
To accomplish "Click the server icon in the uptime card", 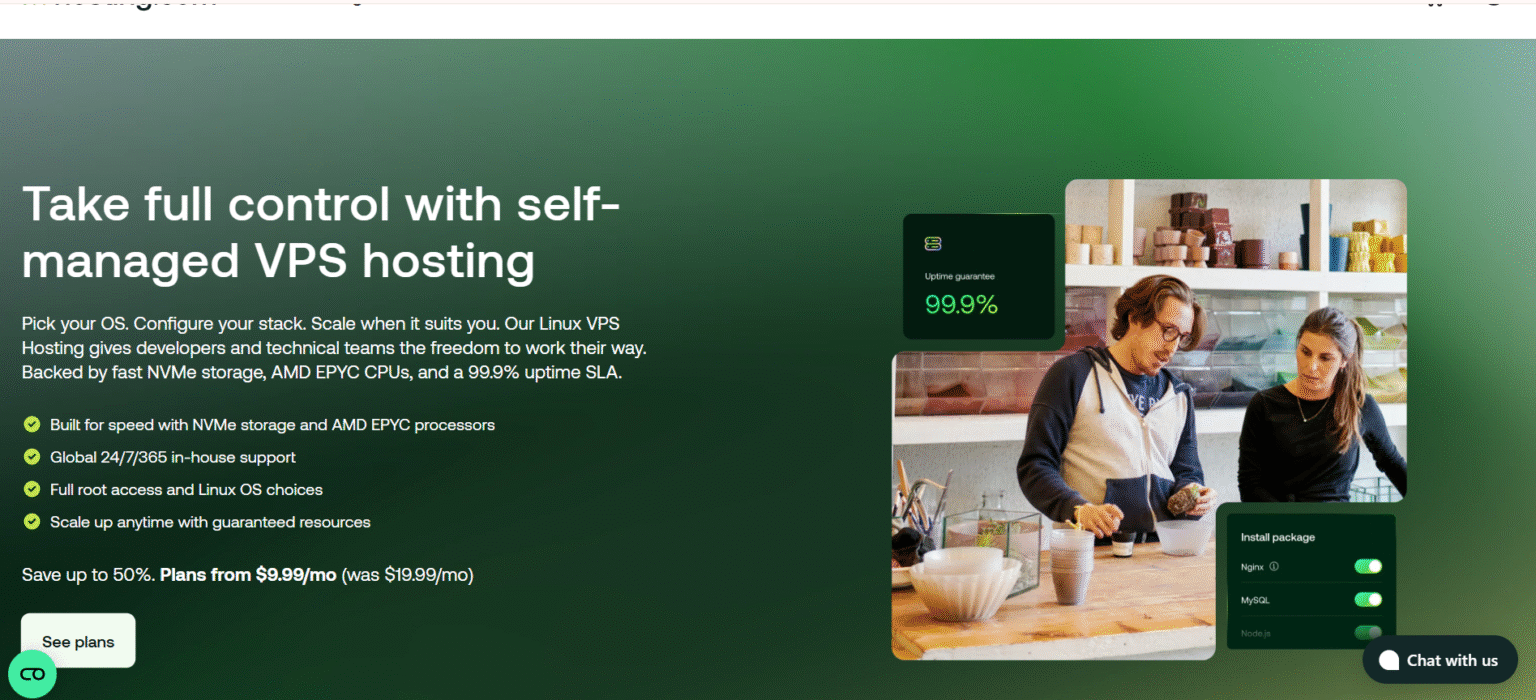I will point(933,243).
